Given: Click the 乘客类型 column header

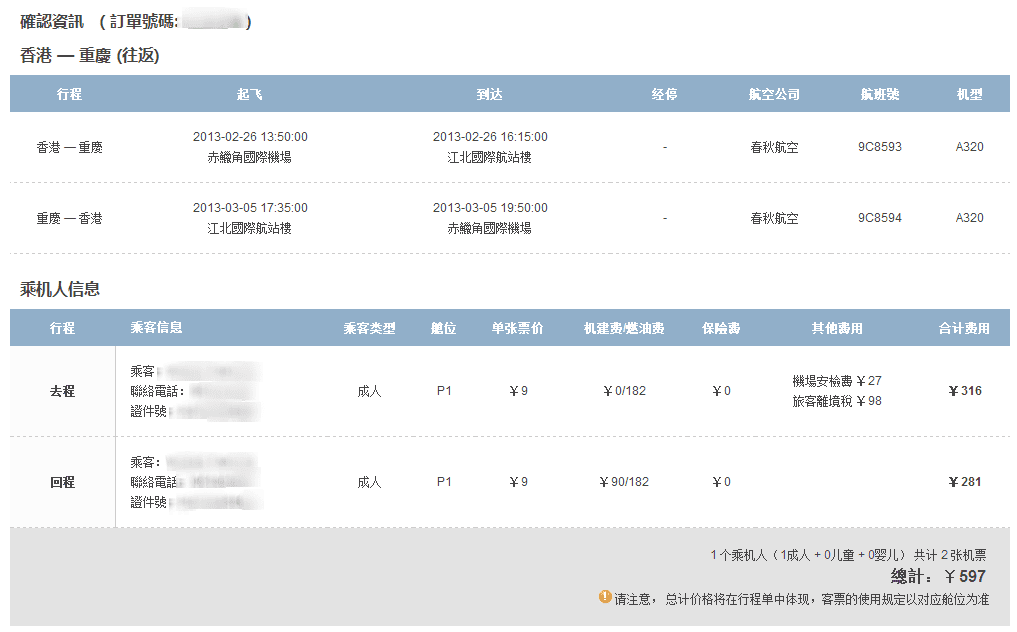Looking at the screenshot, I should [369, 328].
